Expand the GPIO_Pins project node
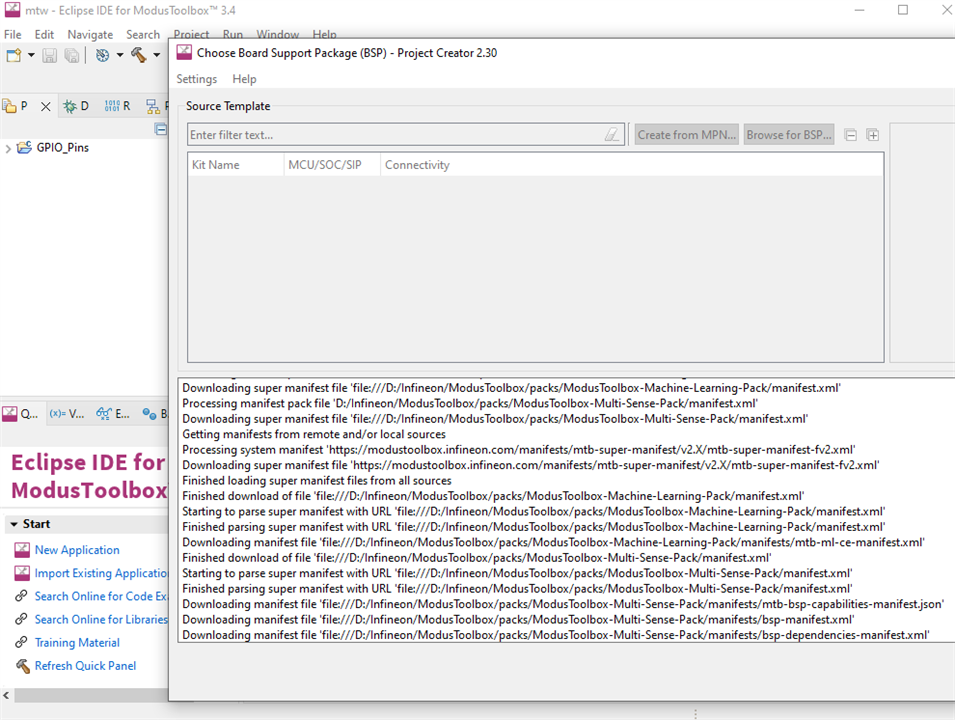Viewport: 955px width, 720px height. pos(8,148)
